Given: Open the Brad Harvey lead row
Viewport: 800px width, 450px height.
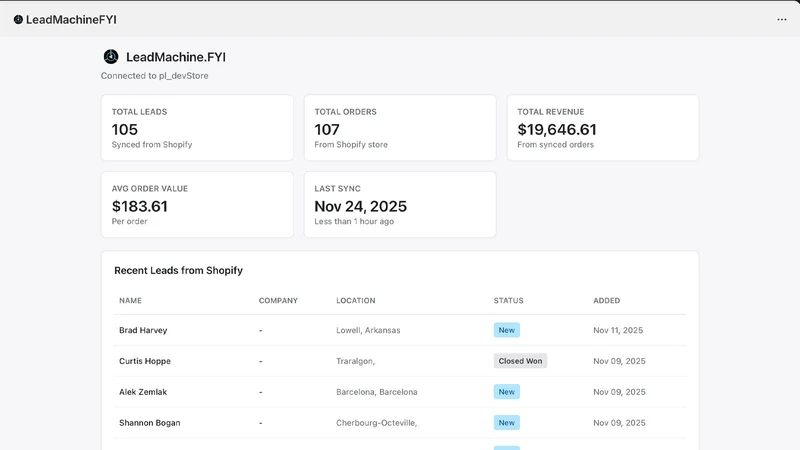Looking at the screenshot, I should (x=400, y=330).
